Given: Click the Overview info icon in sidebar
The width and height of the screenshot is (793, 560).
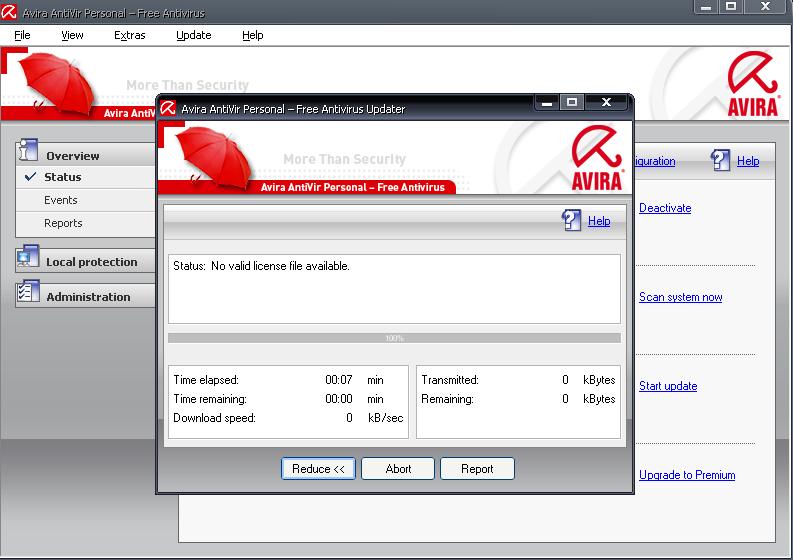Looking at the screenshot, I should [x=27, y=151].
